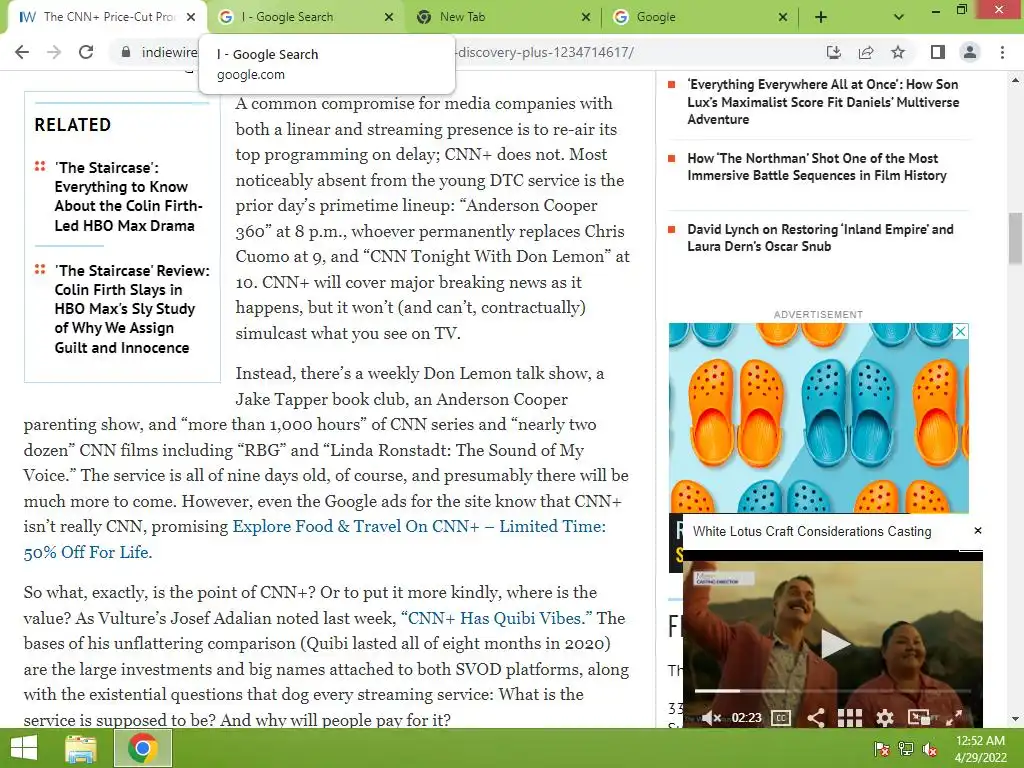Open video player settings gear
Image resolution: width=1024 pixels, height=768 pixels.
(884, 718)
